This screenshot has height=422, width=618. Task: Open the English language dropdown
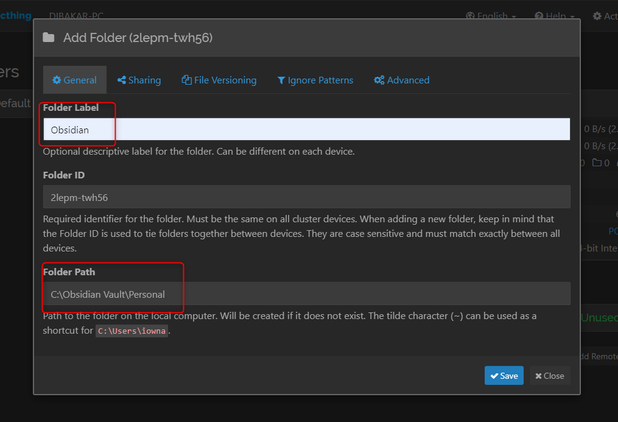(x=491, y=16)
